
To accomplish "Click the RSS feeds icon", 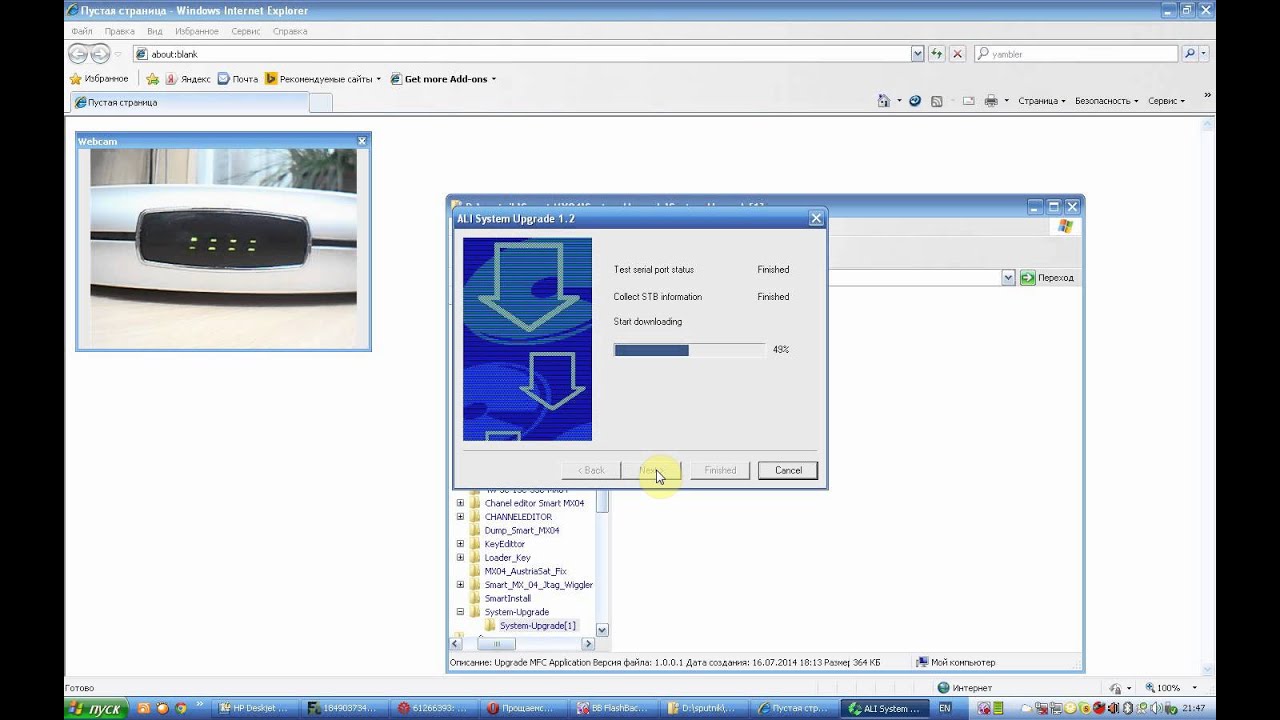I will (x=937, y=101).
